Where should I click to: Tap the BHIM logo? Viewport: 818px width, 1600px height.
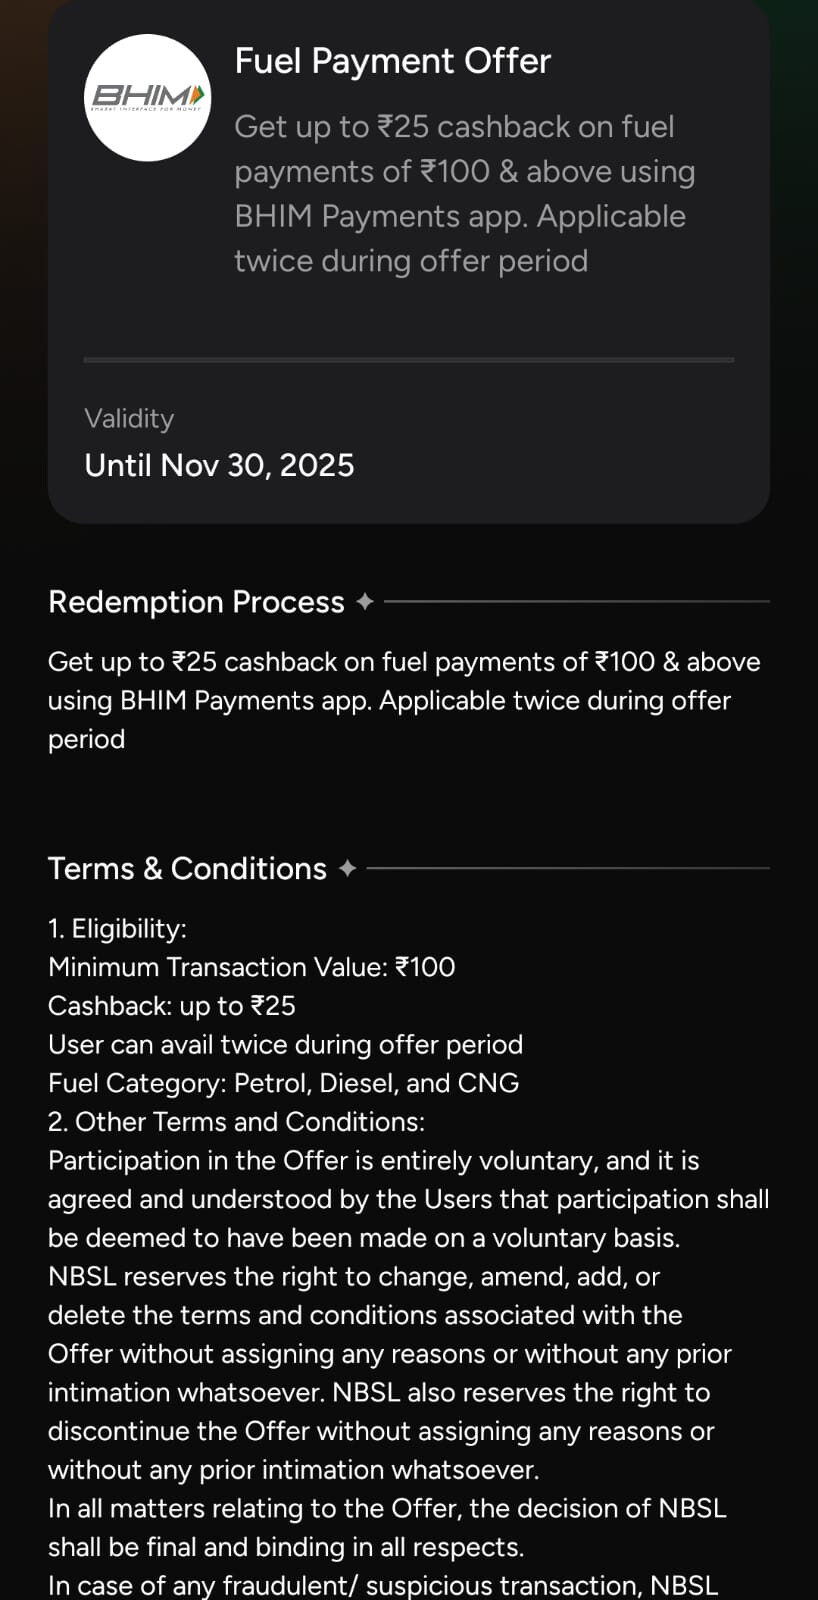point(147,97)
